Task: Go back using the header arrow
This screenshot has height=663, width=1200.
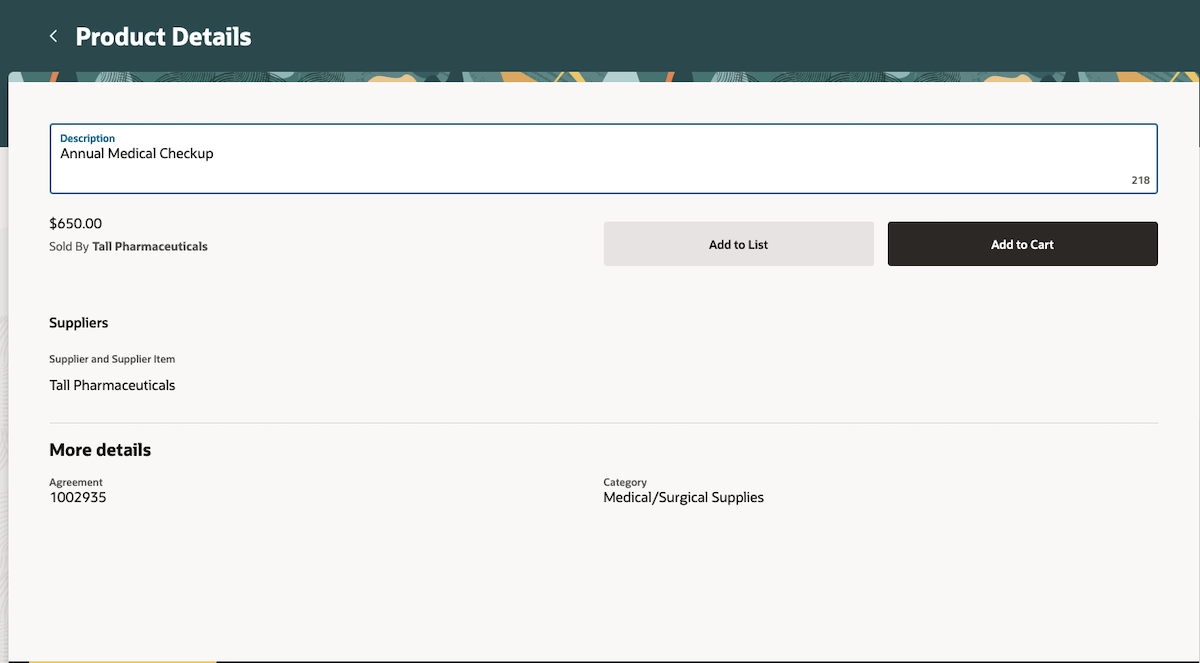Action: 53,36
